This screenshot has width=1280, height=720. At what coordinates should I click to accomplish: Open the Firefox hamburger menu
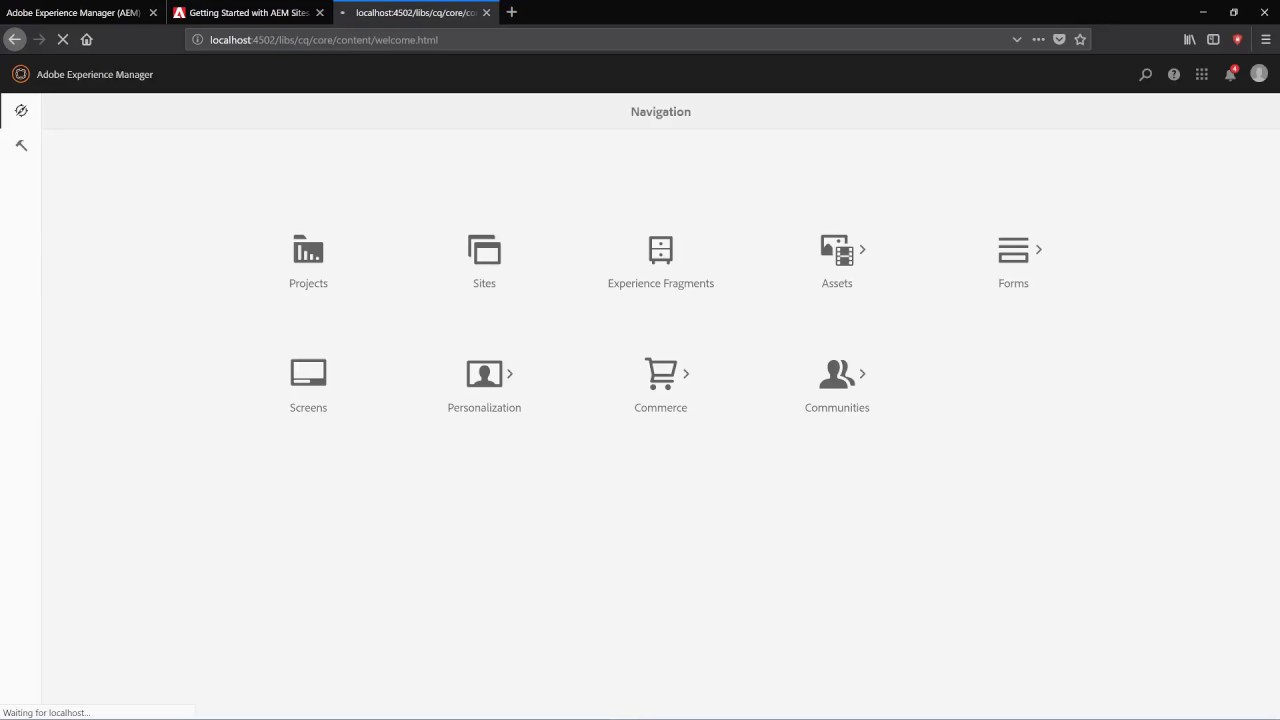1265,40
